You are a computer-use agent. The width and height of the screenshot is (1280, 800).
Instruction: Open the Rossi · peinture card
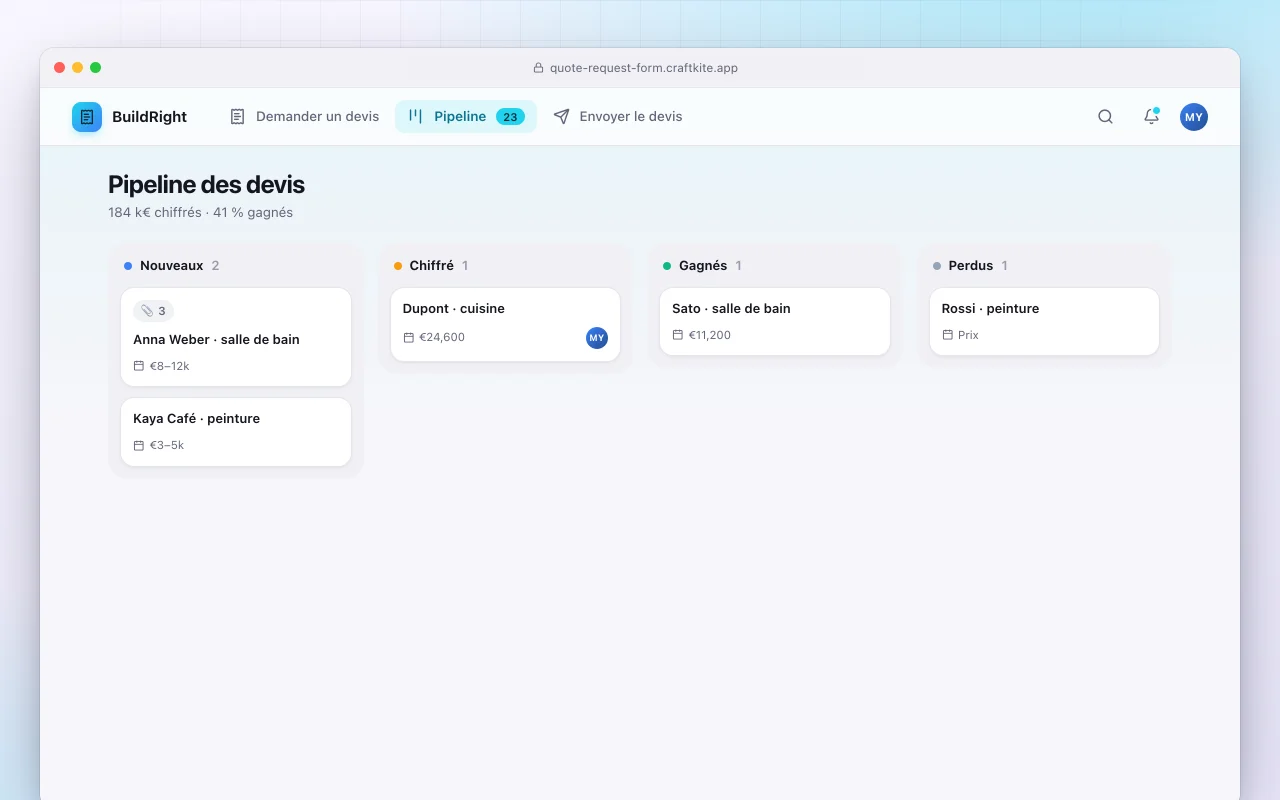point(1044,321)
